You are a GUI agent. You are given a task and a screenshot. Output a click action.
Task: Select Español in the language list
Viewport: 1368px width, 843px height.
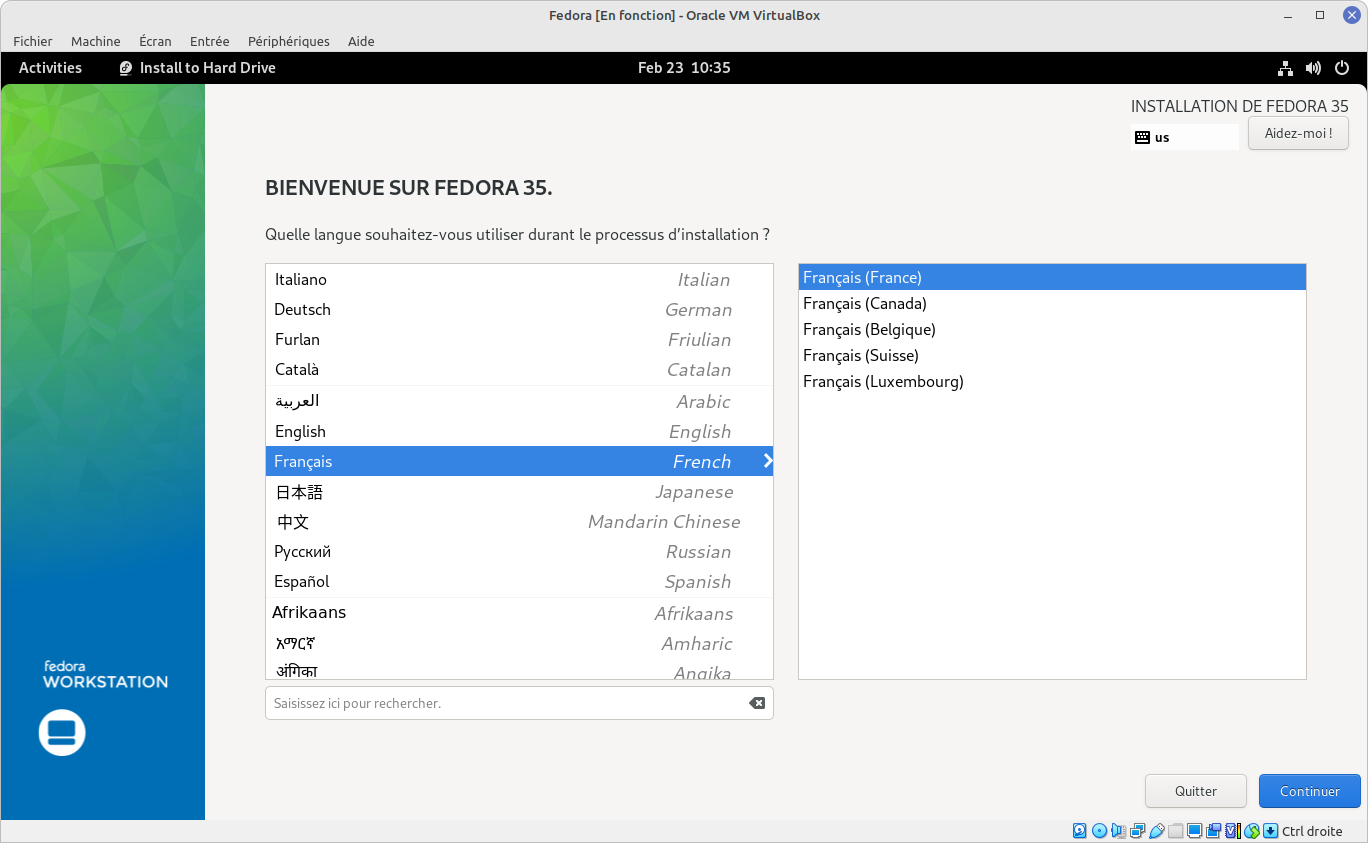coord(519,581)
